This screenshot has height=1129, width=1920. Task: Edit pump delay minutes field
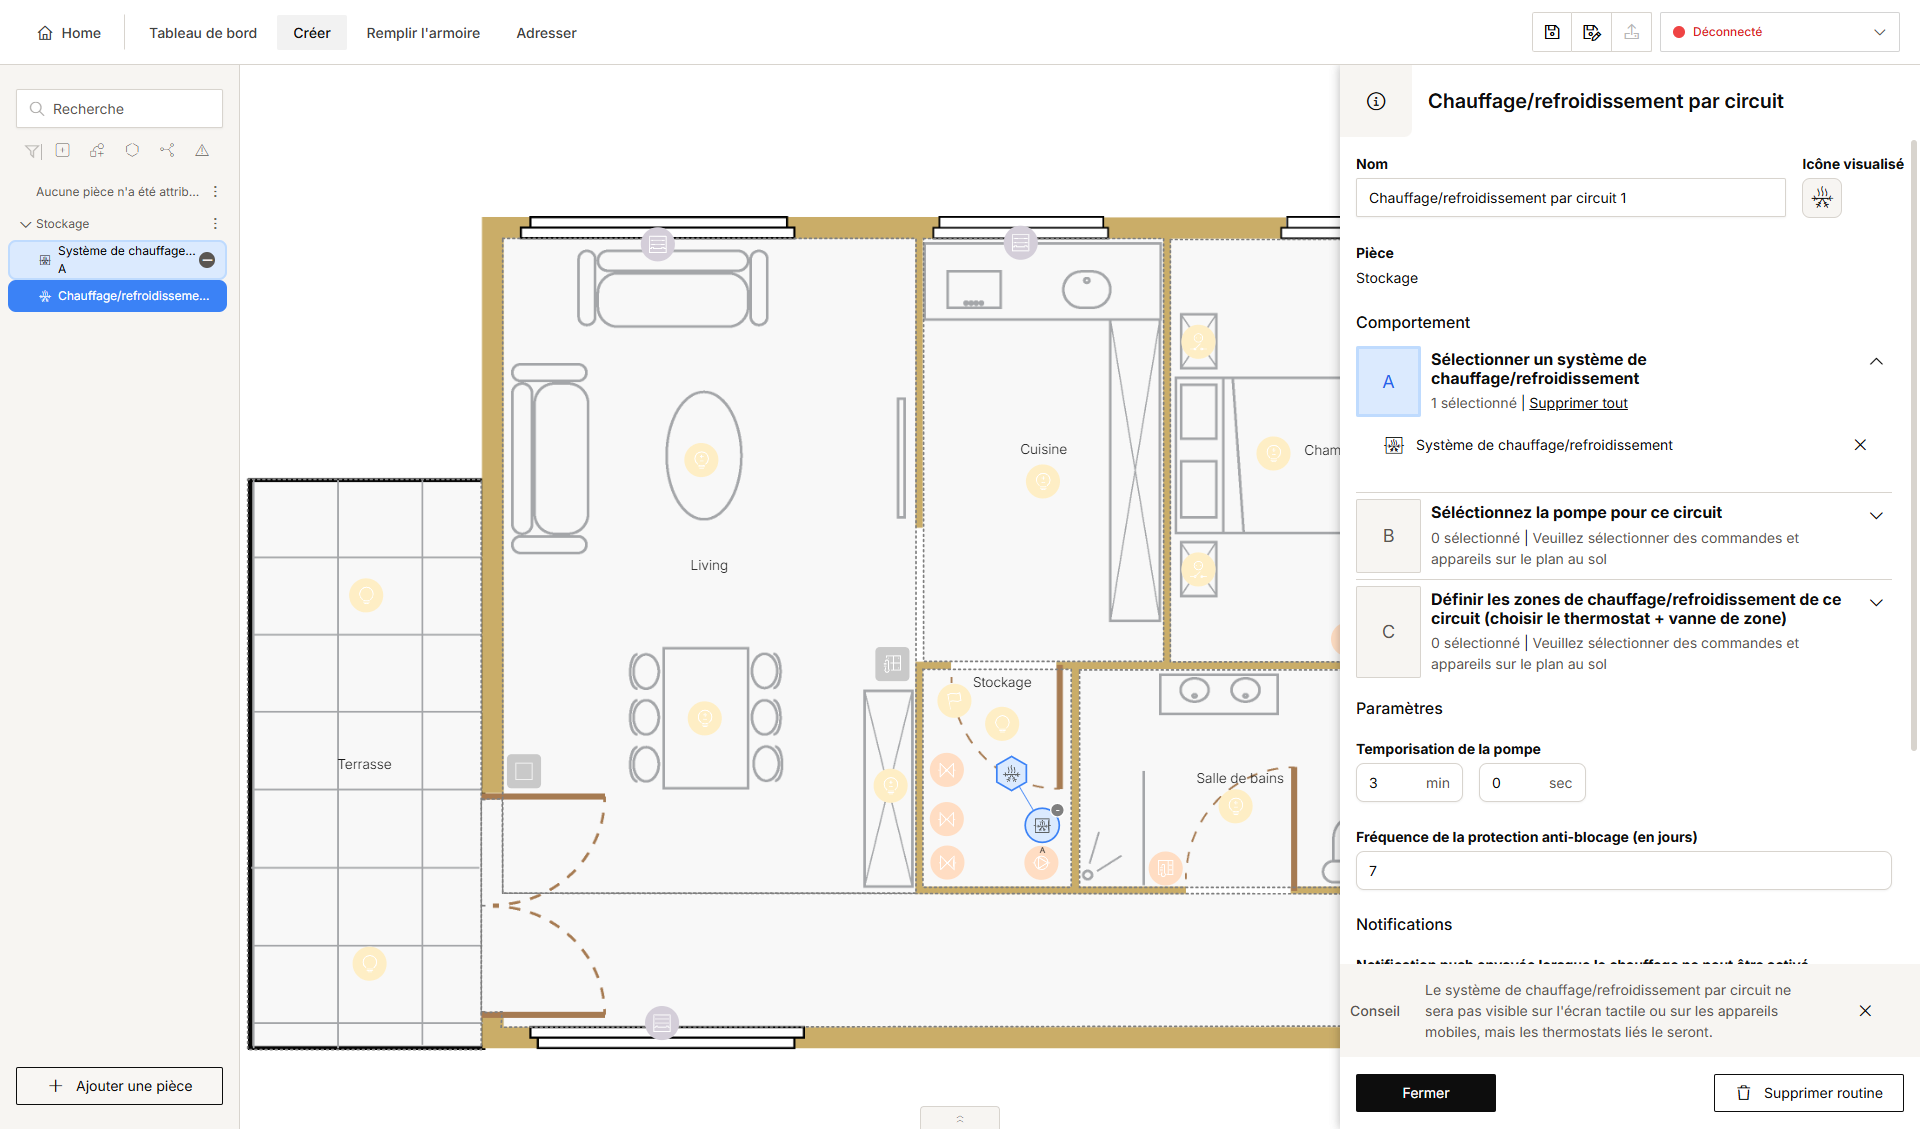click(x=1409, y=783)
